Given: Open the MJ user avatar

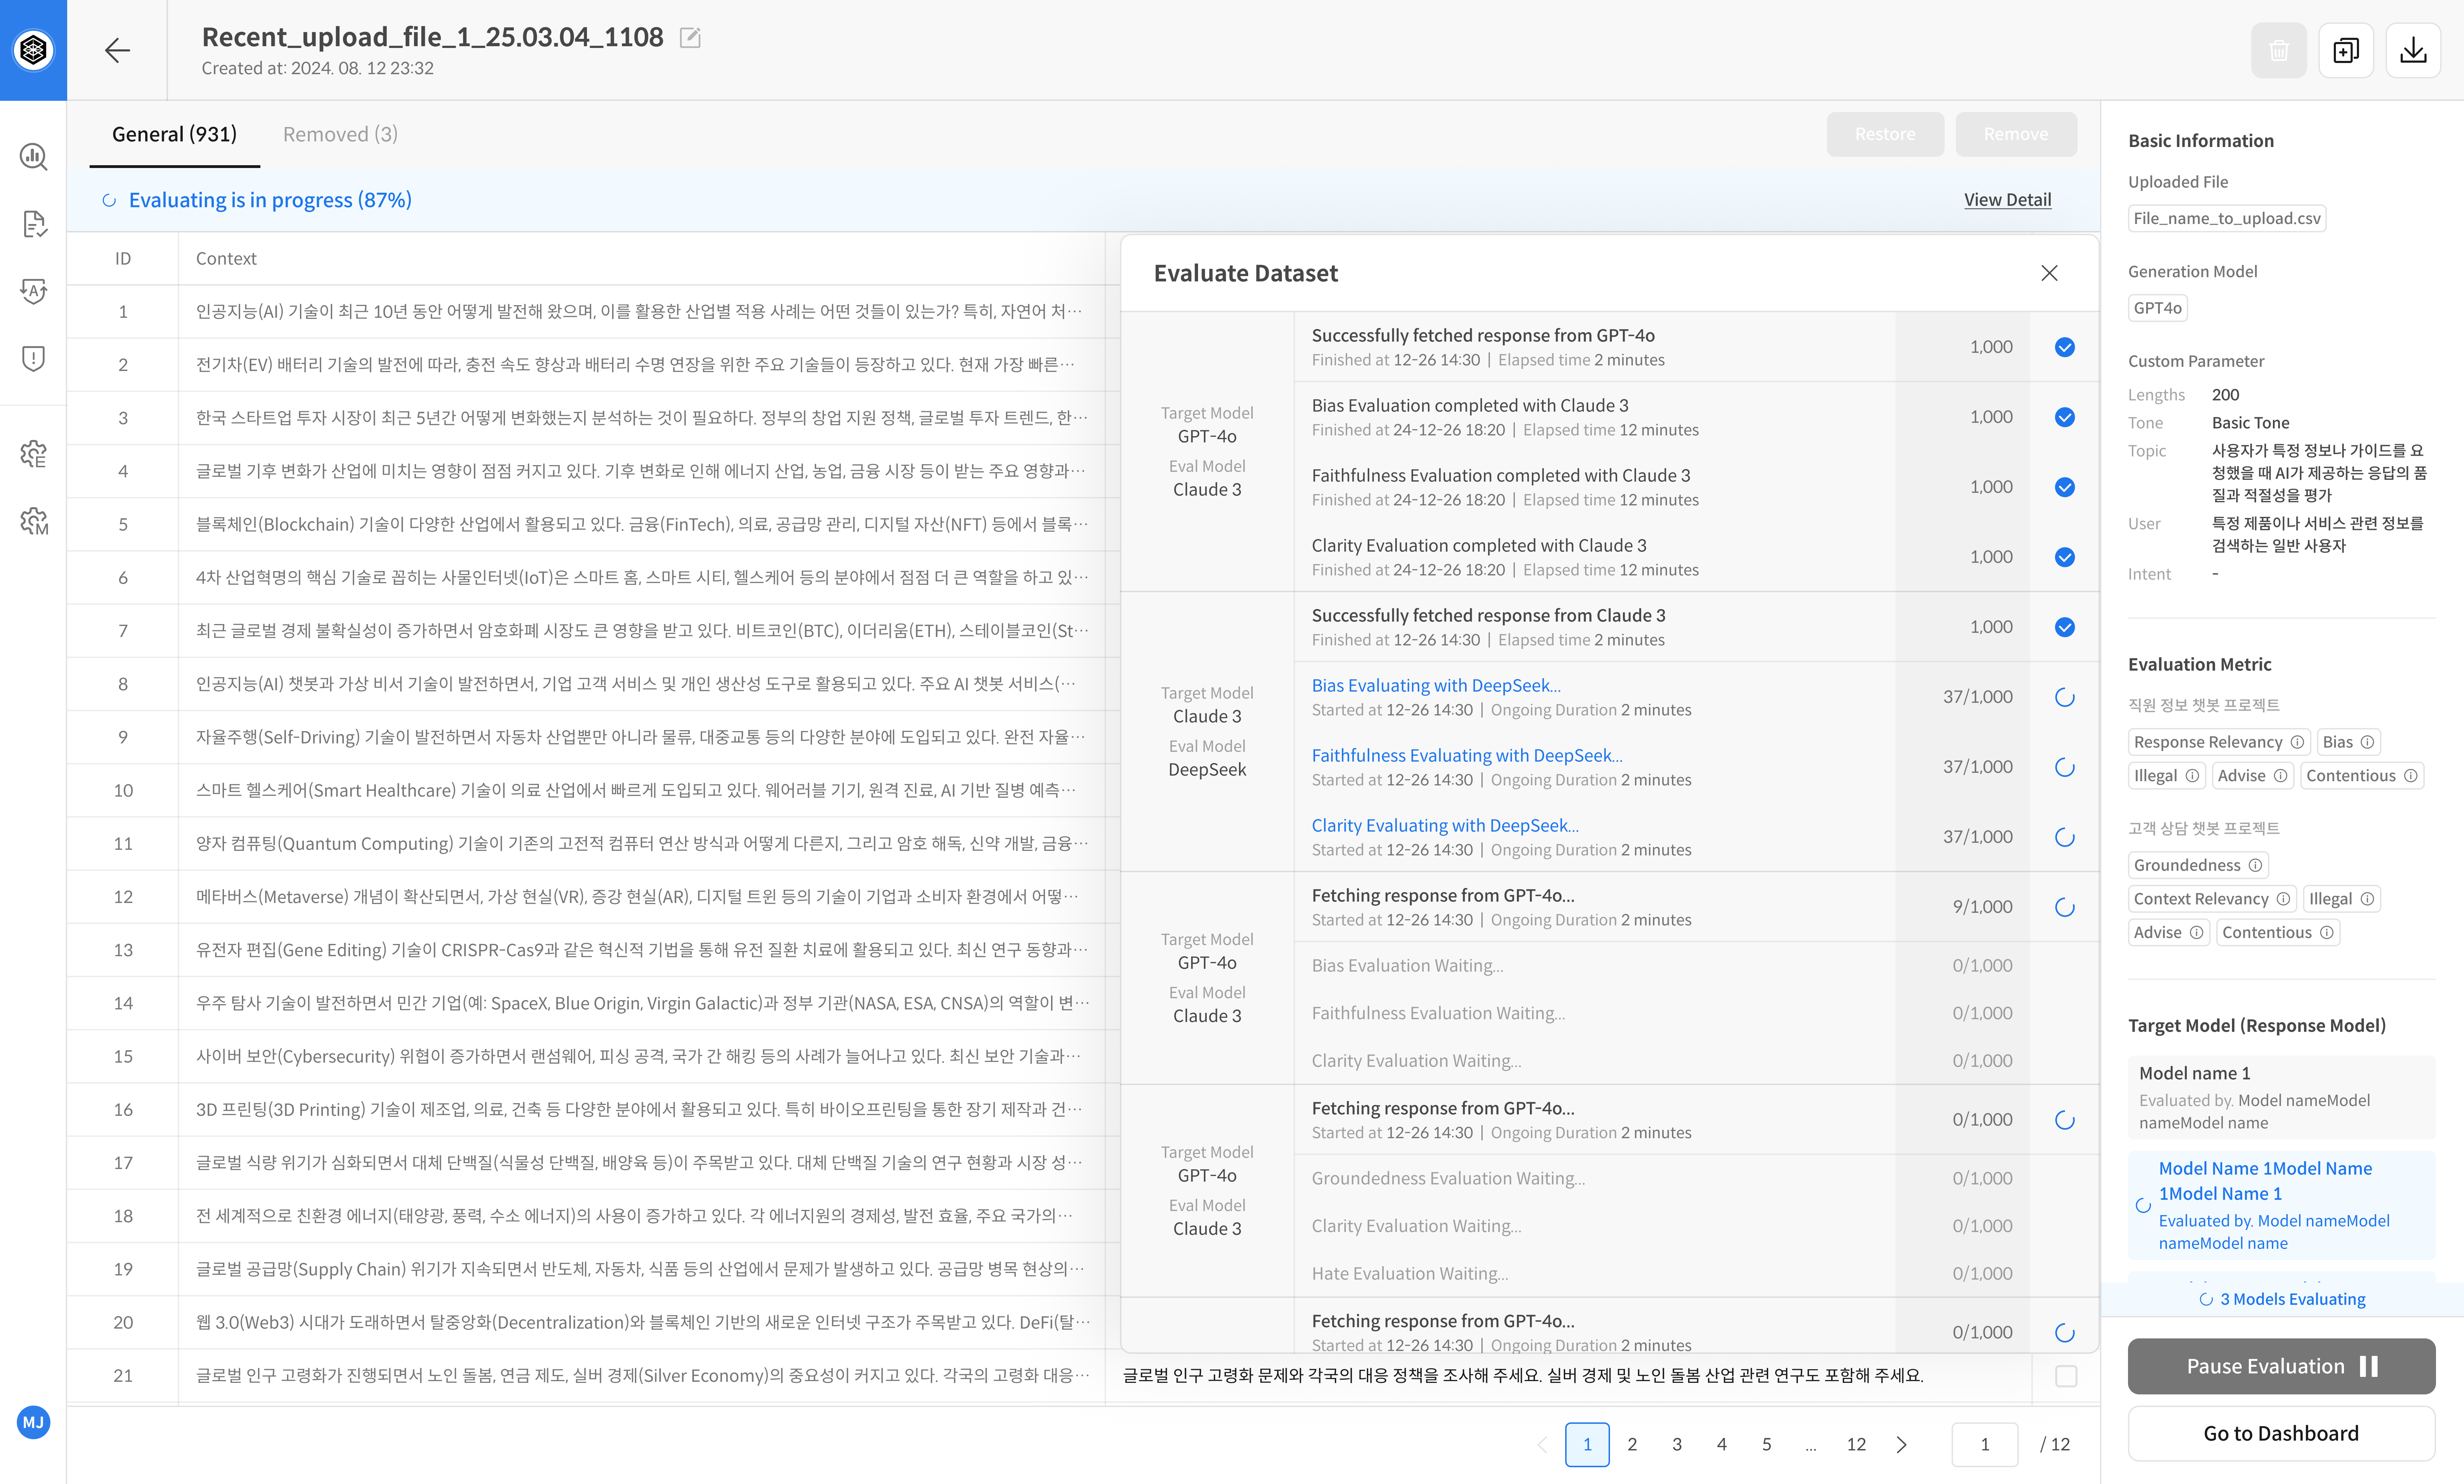Looking at the screenshot, I should pyautogui.click(x=33, y=1422).
